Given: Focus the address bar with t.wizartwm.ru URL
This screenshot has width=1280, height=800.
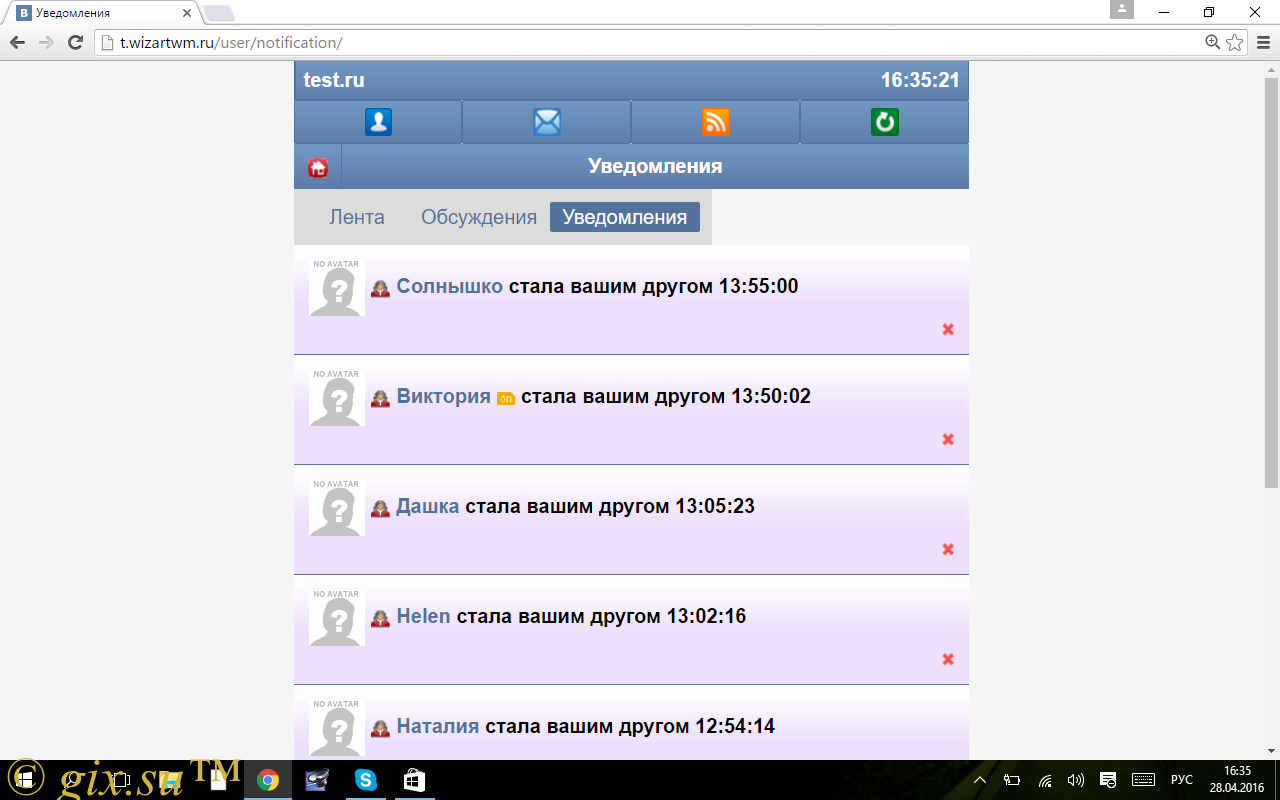Looking at the screenshot, I should 650,42.
